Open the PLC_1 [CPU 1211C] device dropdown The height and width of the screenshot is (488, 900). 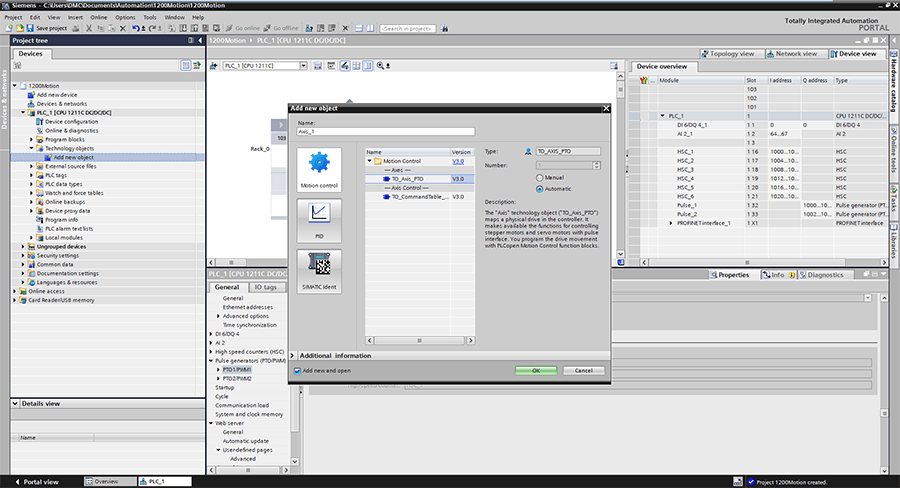pos(303,65)
